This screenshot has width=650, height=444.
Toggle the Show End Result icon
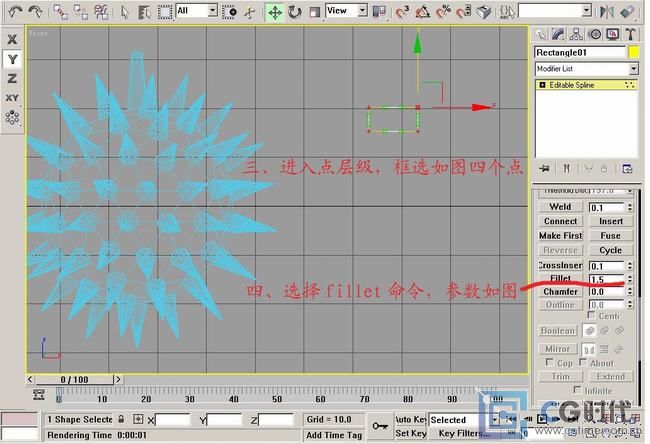[566, 168]
